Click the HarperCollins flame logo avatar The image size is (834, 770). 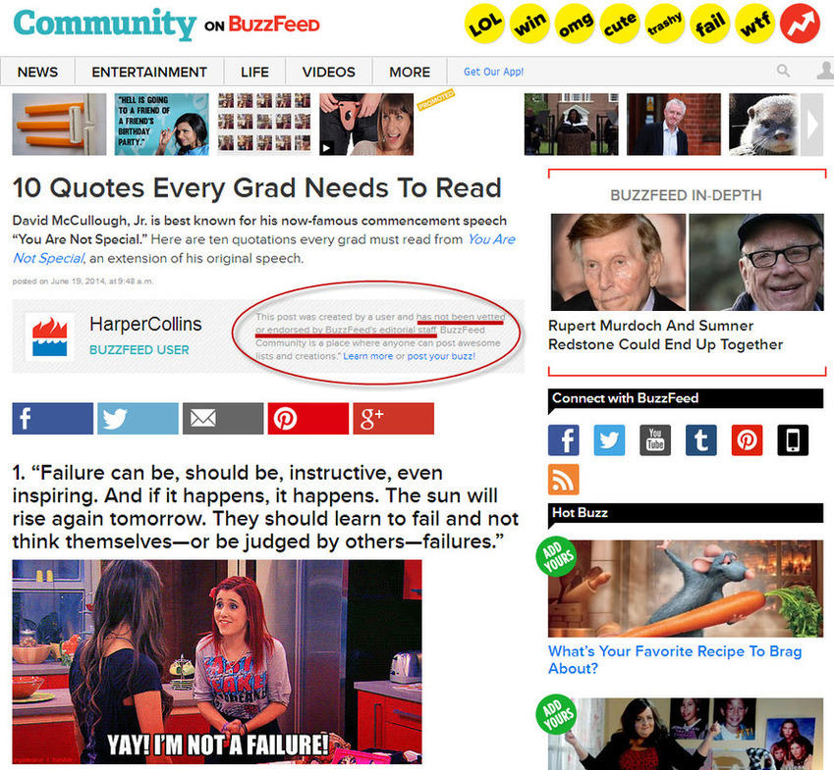[x=49, y=337]
